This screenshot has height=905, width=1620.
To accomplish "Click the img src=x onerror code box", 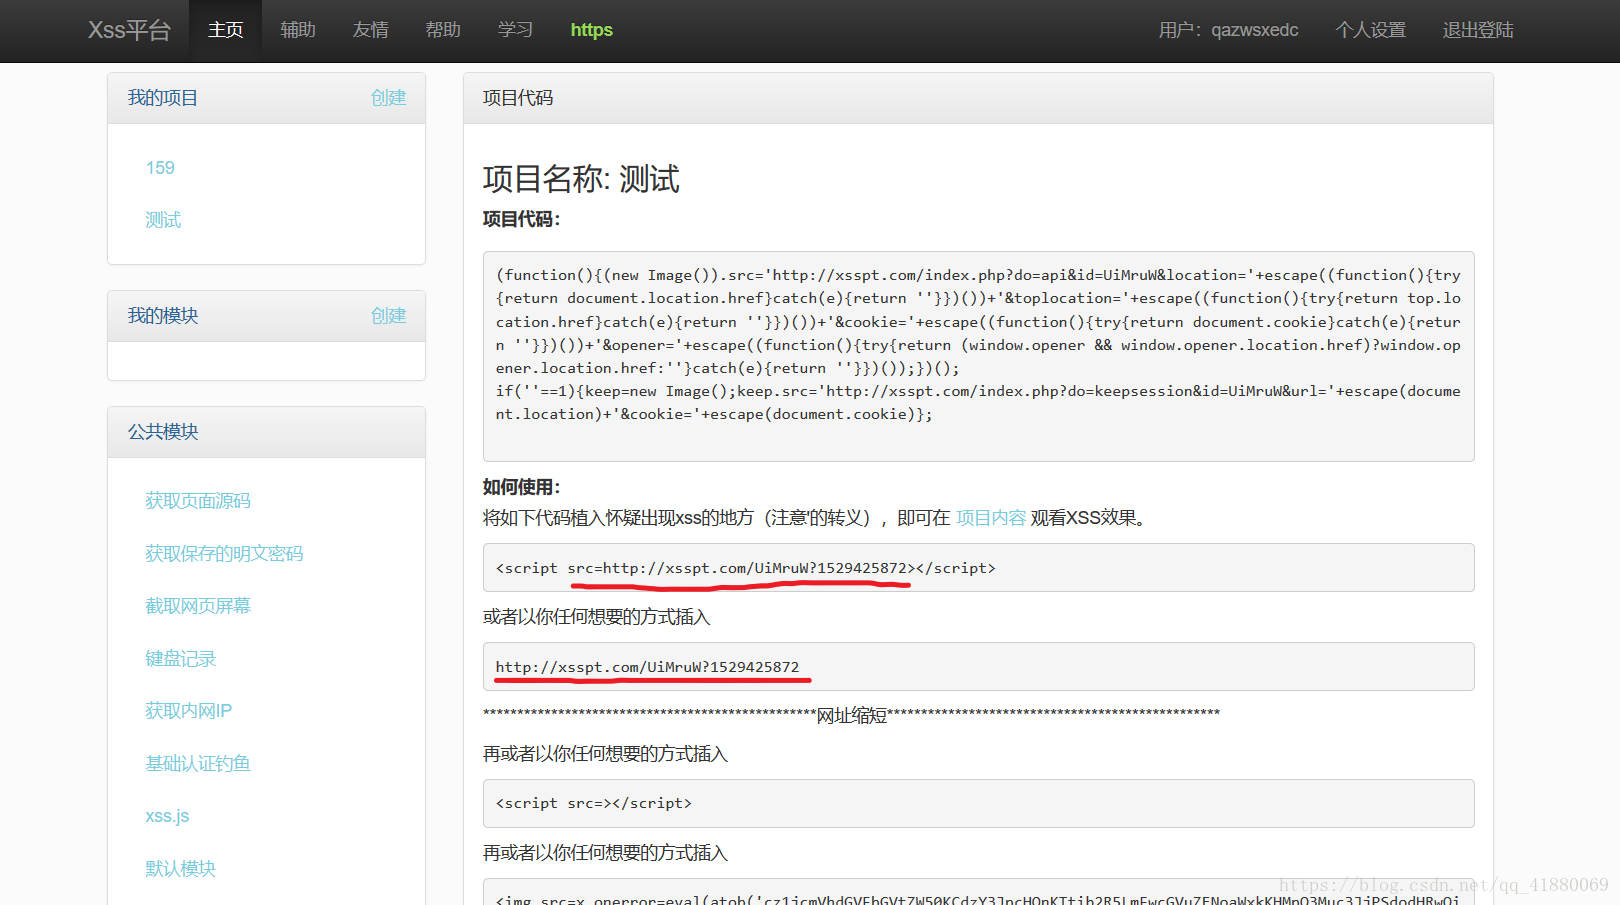I will coord(978,892).
